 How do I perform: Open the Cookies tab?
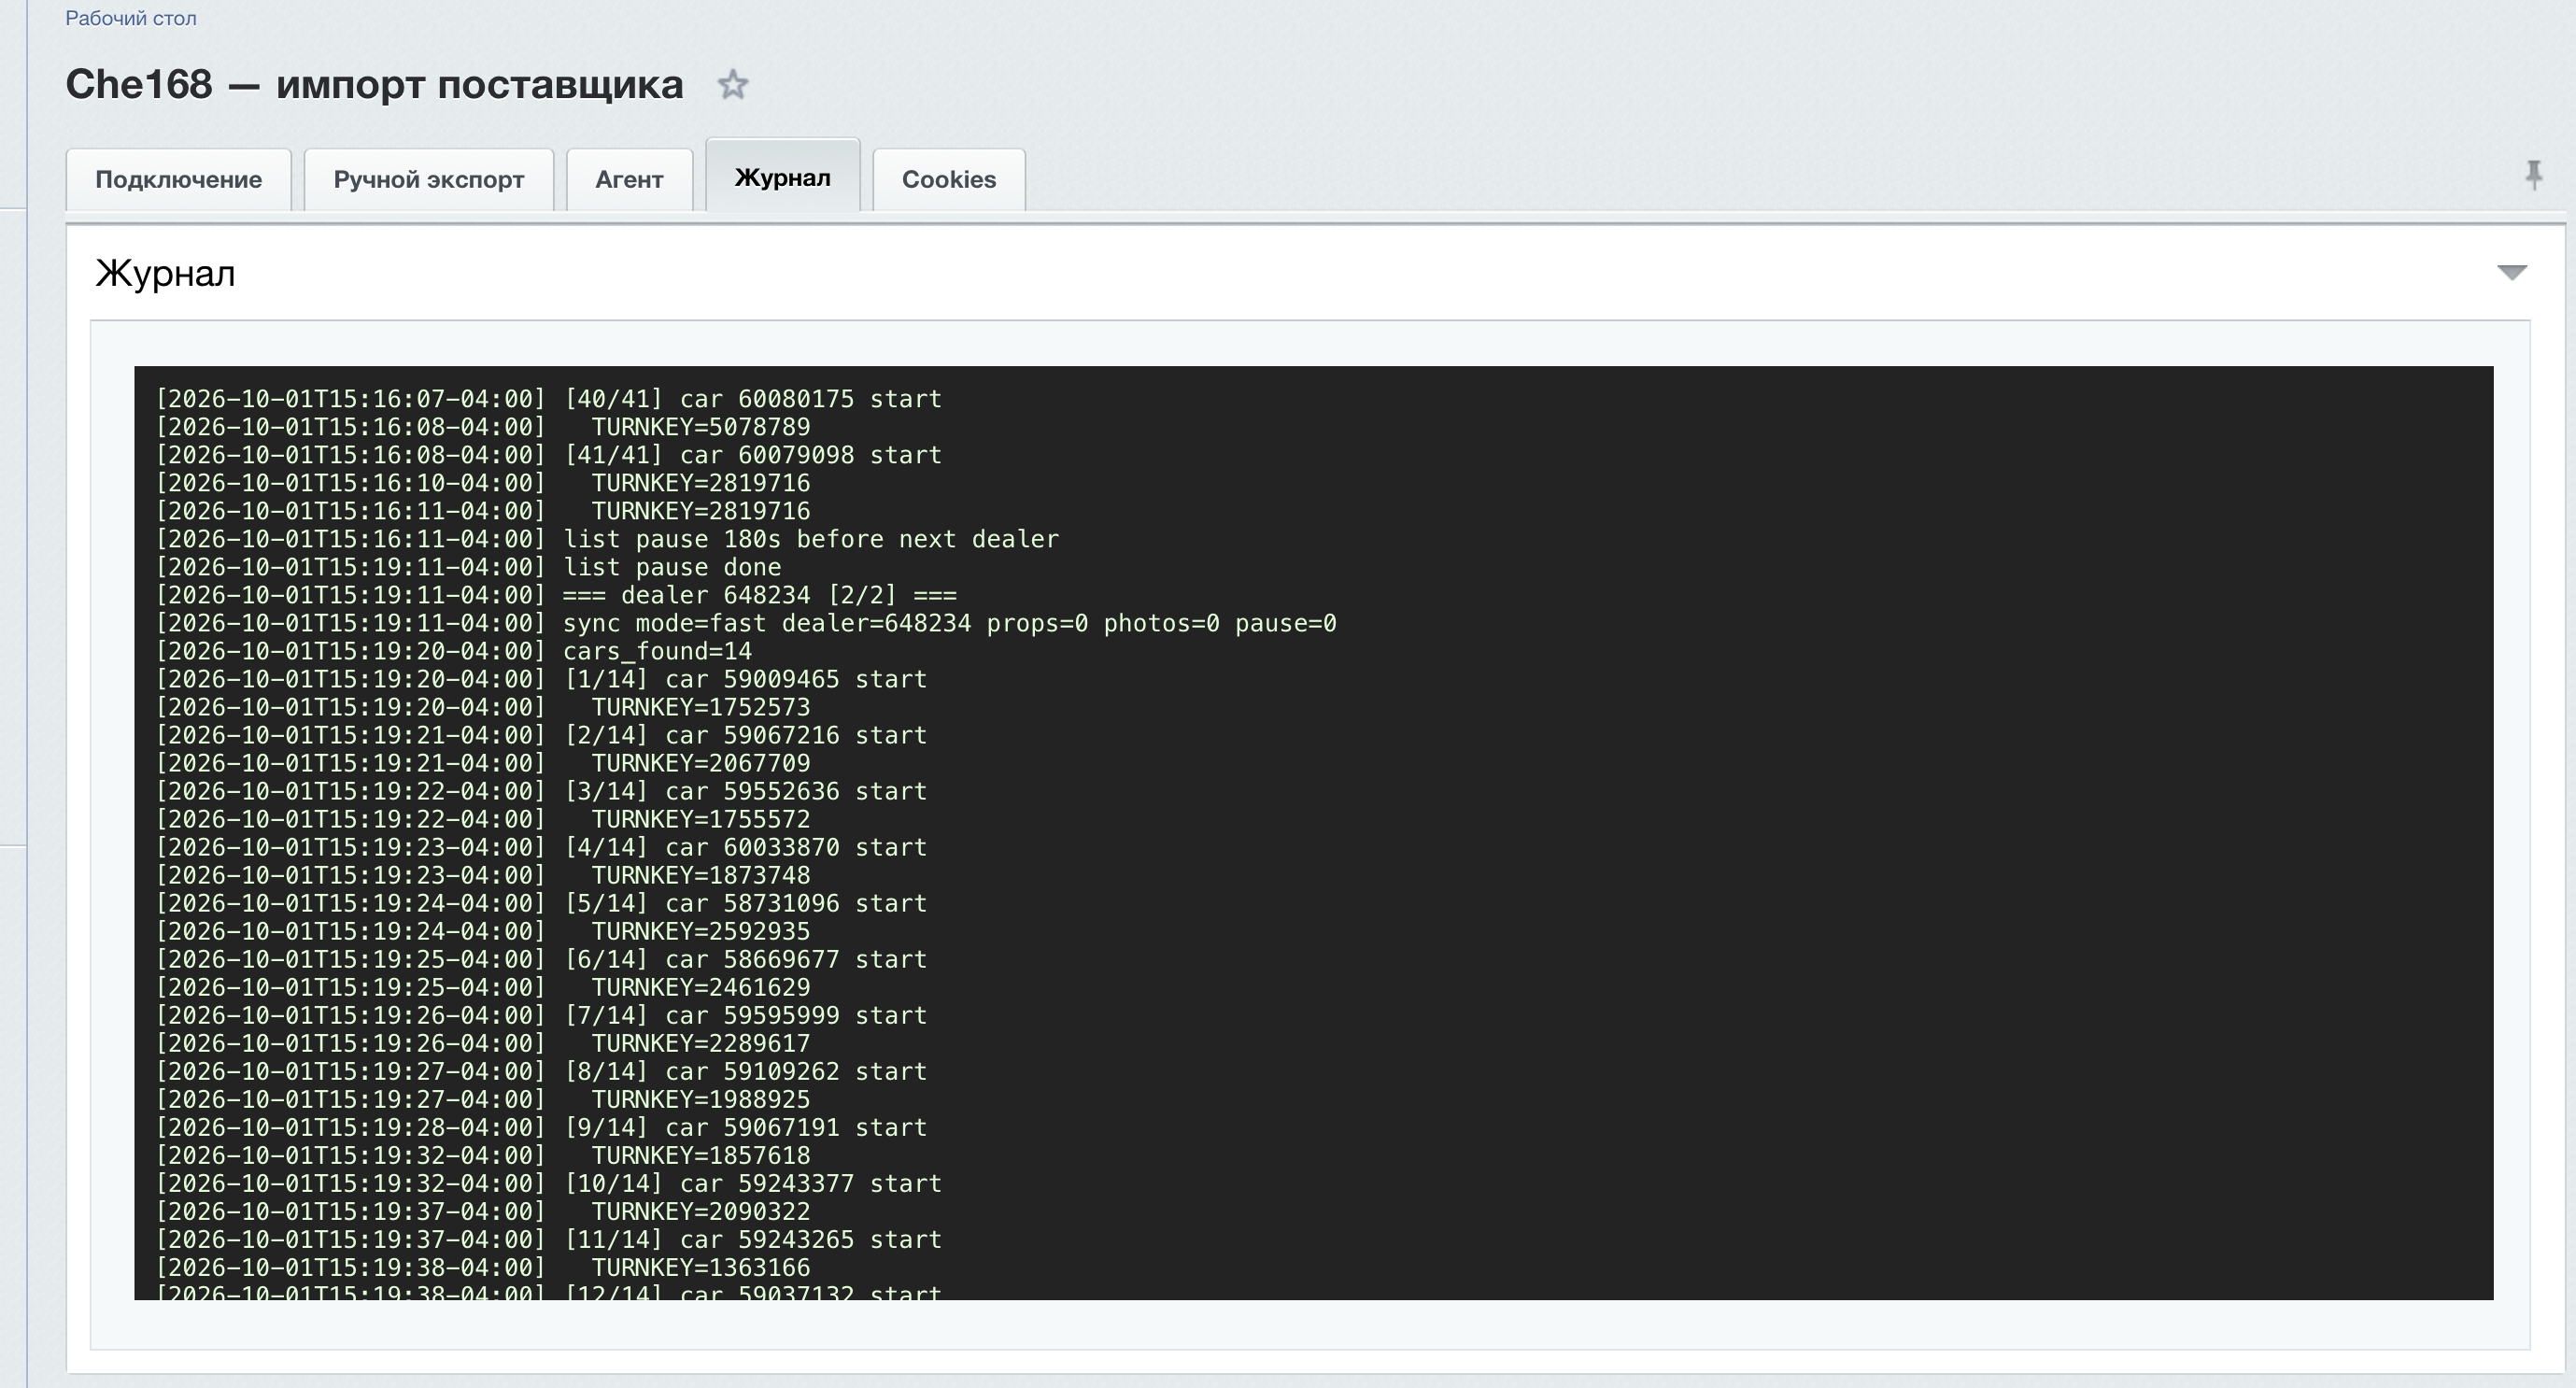click(x=948, y=179)
